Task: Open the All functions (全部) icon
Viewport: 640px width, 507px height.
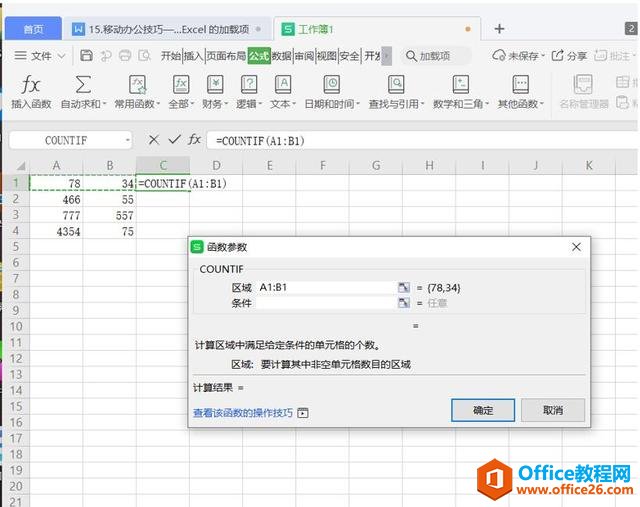Action: (x=181, y=85)
